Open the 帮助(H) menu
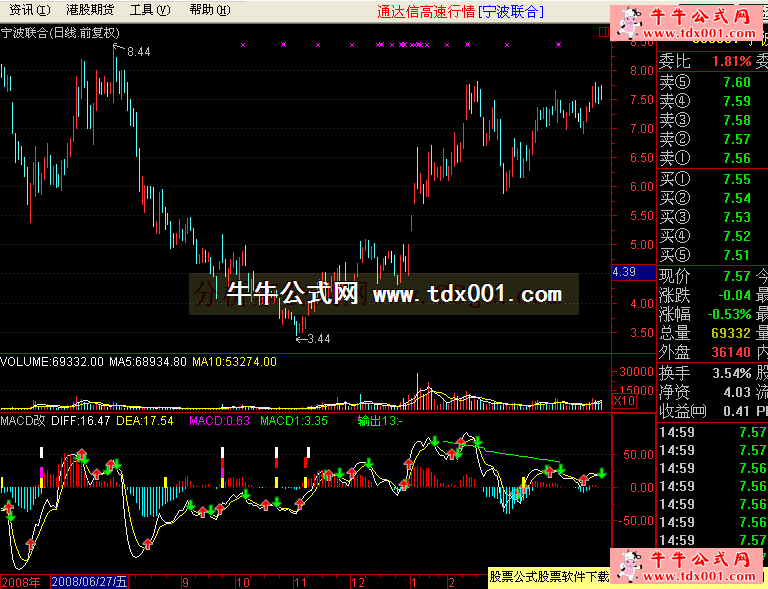The image size is (768, 589). 210,10
